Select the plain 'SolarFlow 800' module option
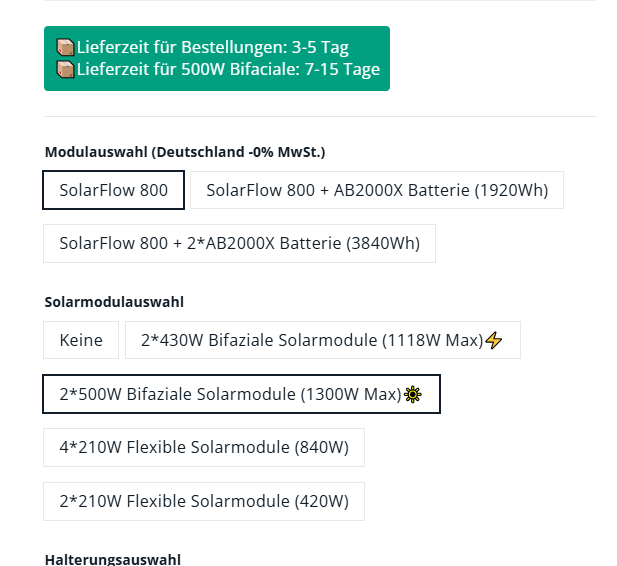This screenshot has height=566, width=617. 113,190
